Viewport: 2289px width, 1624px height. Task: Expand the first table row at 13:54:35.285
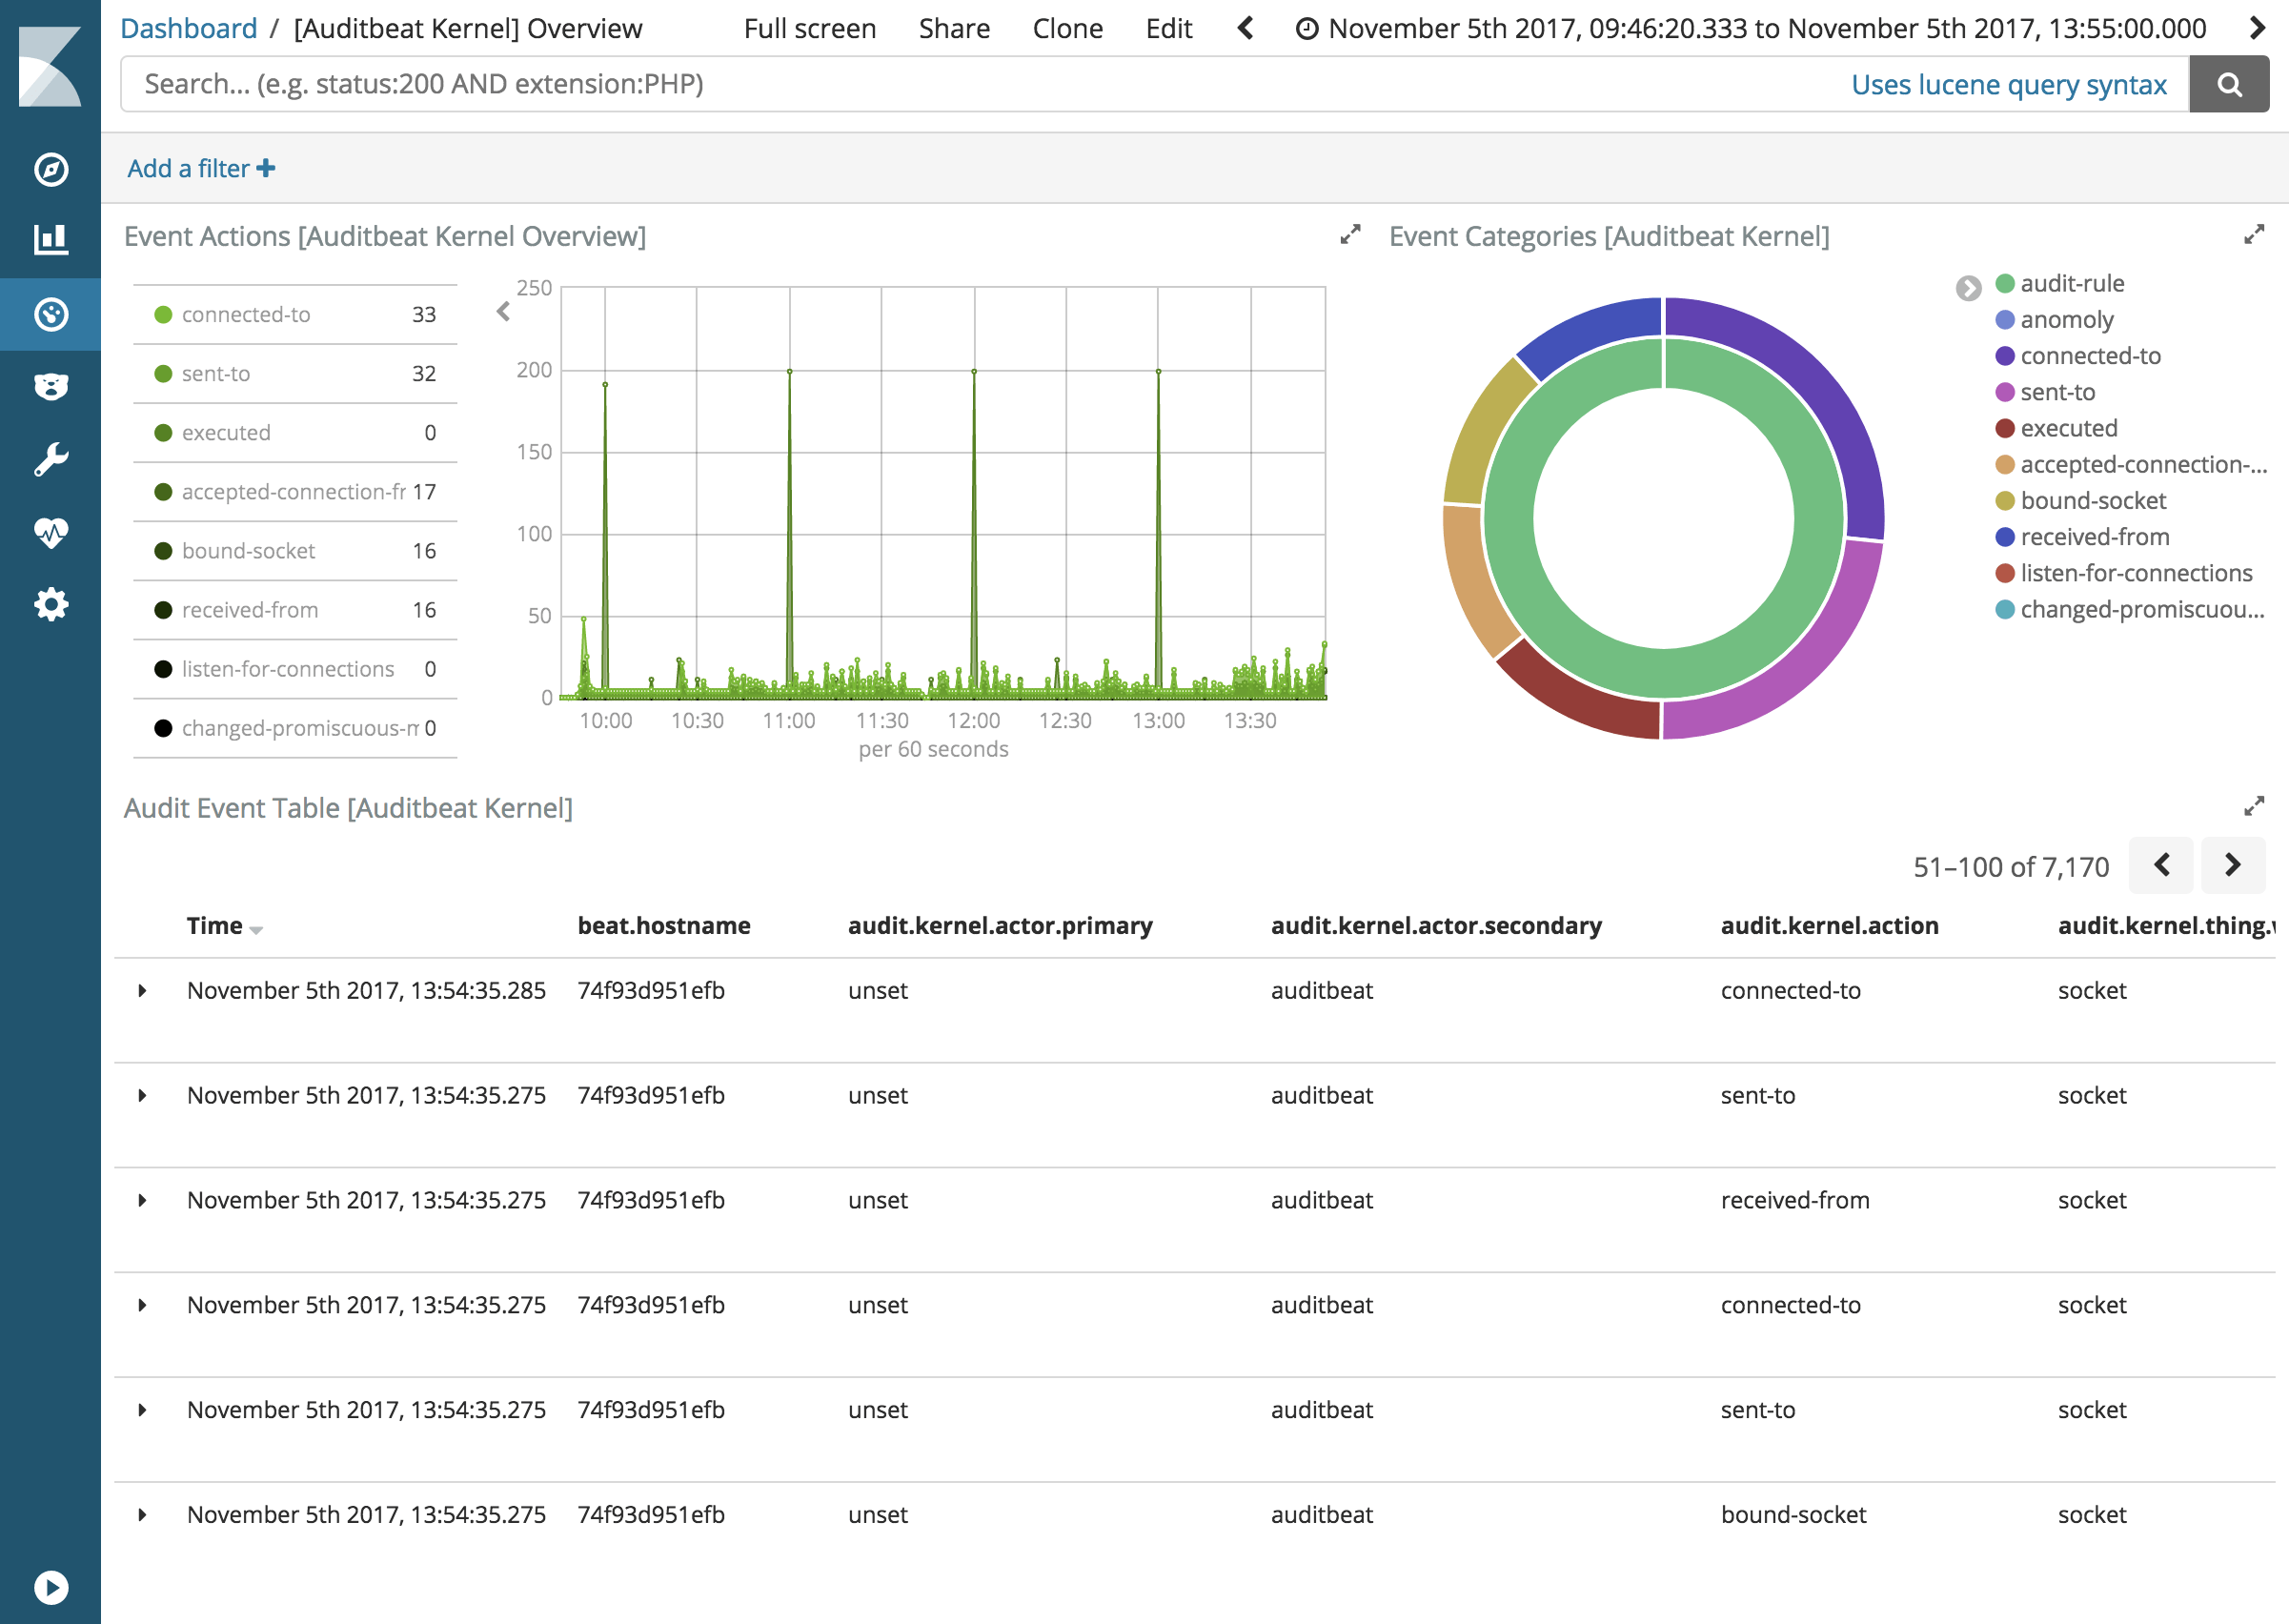(x=142, y=991)
